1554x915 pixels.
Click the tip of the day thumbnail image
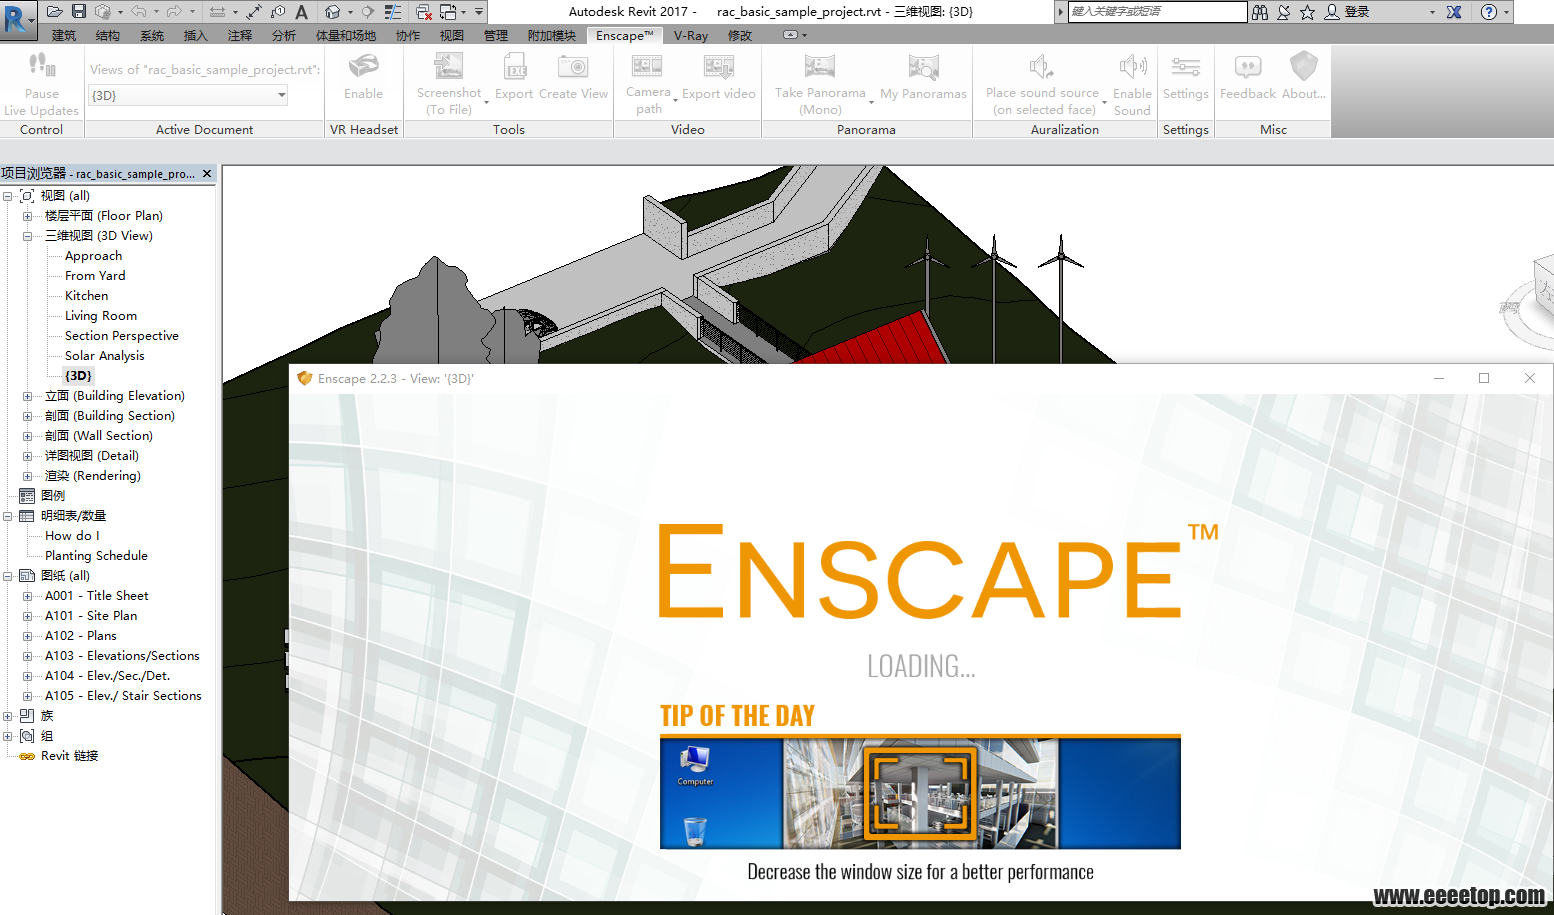pos(920,793)
